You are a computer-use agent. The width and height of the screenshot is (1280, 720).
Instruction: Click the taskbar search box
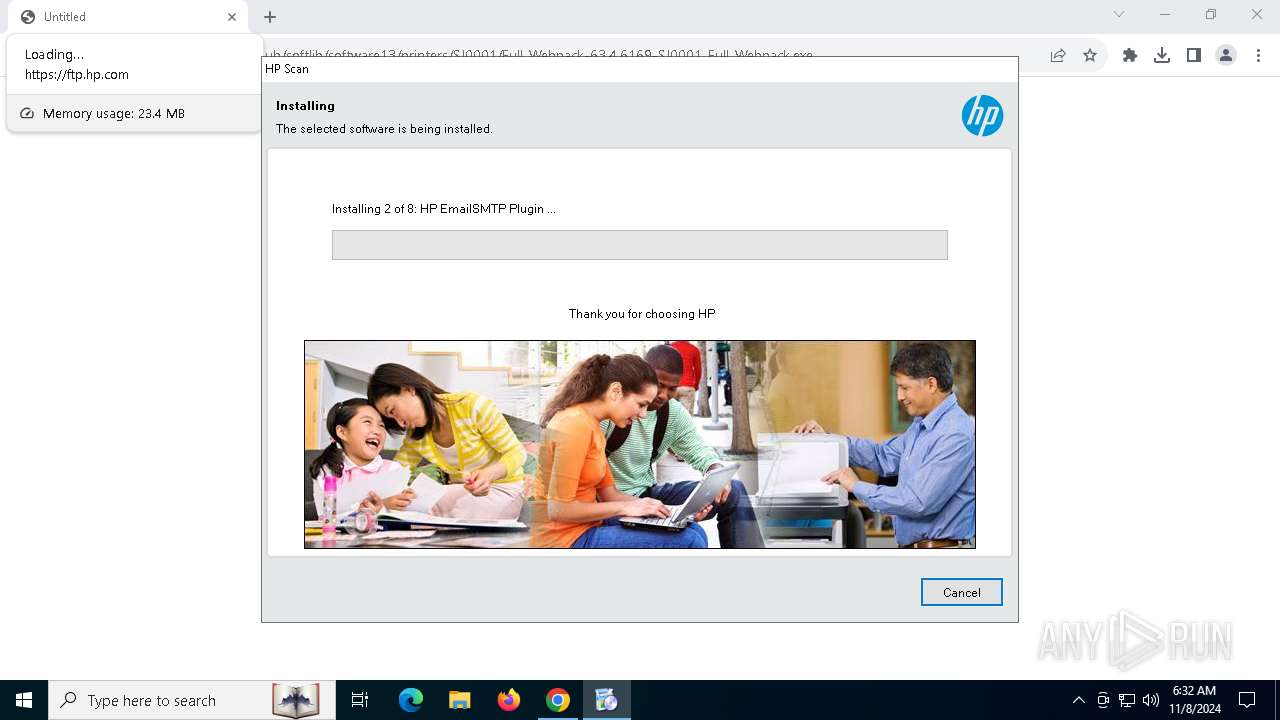point(190,700)
